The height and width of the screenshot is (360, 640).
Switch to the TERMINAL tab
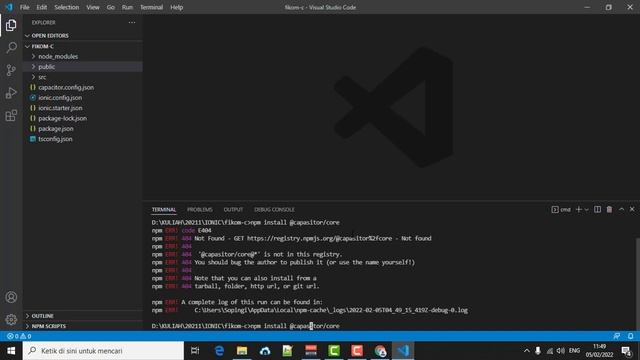[164, 209]
